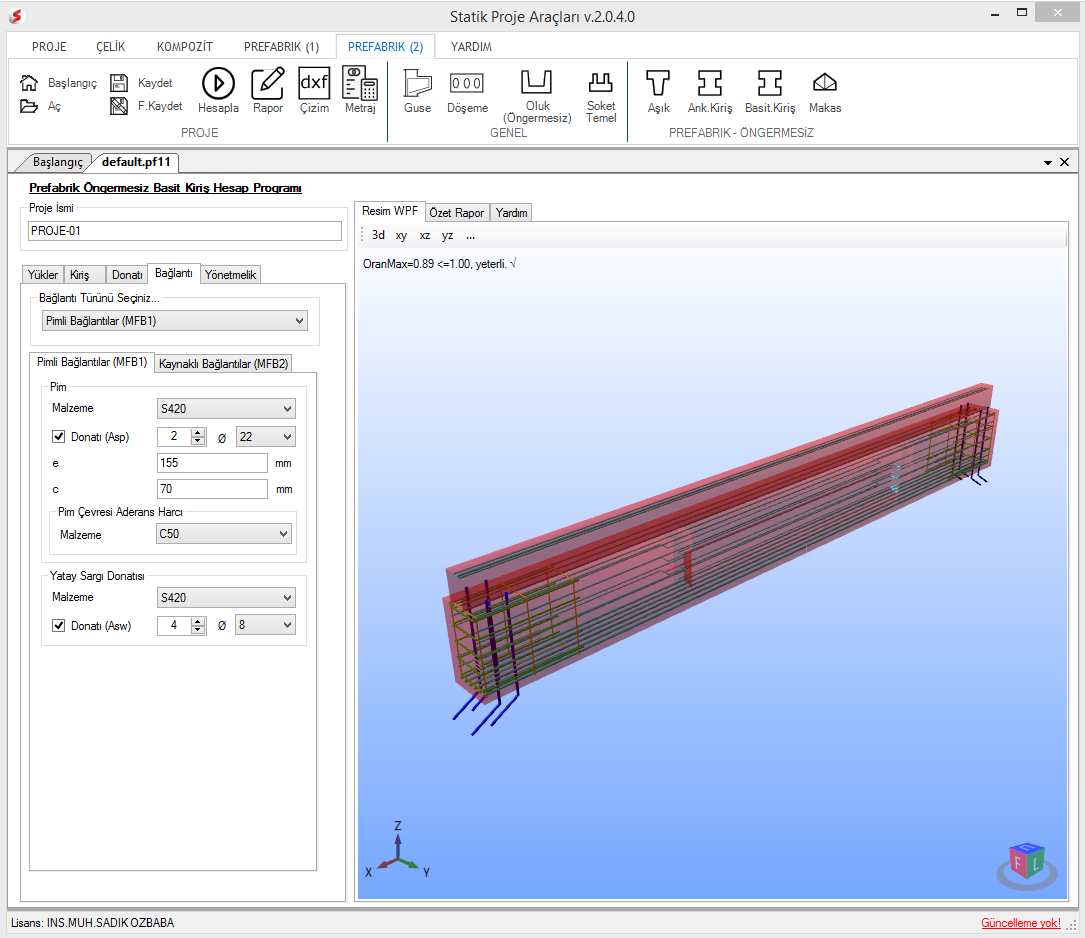
Task: Select the Aşık purlin tool
Action: click(658, 83)
